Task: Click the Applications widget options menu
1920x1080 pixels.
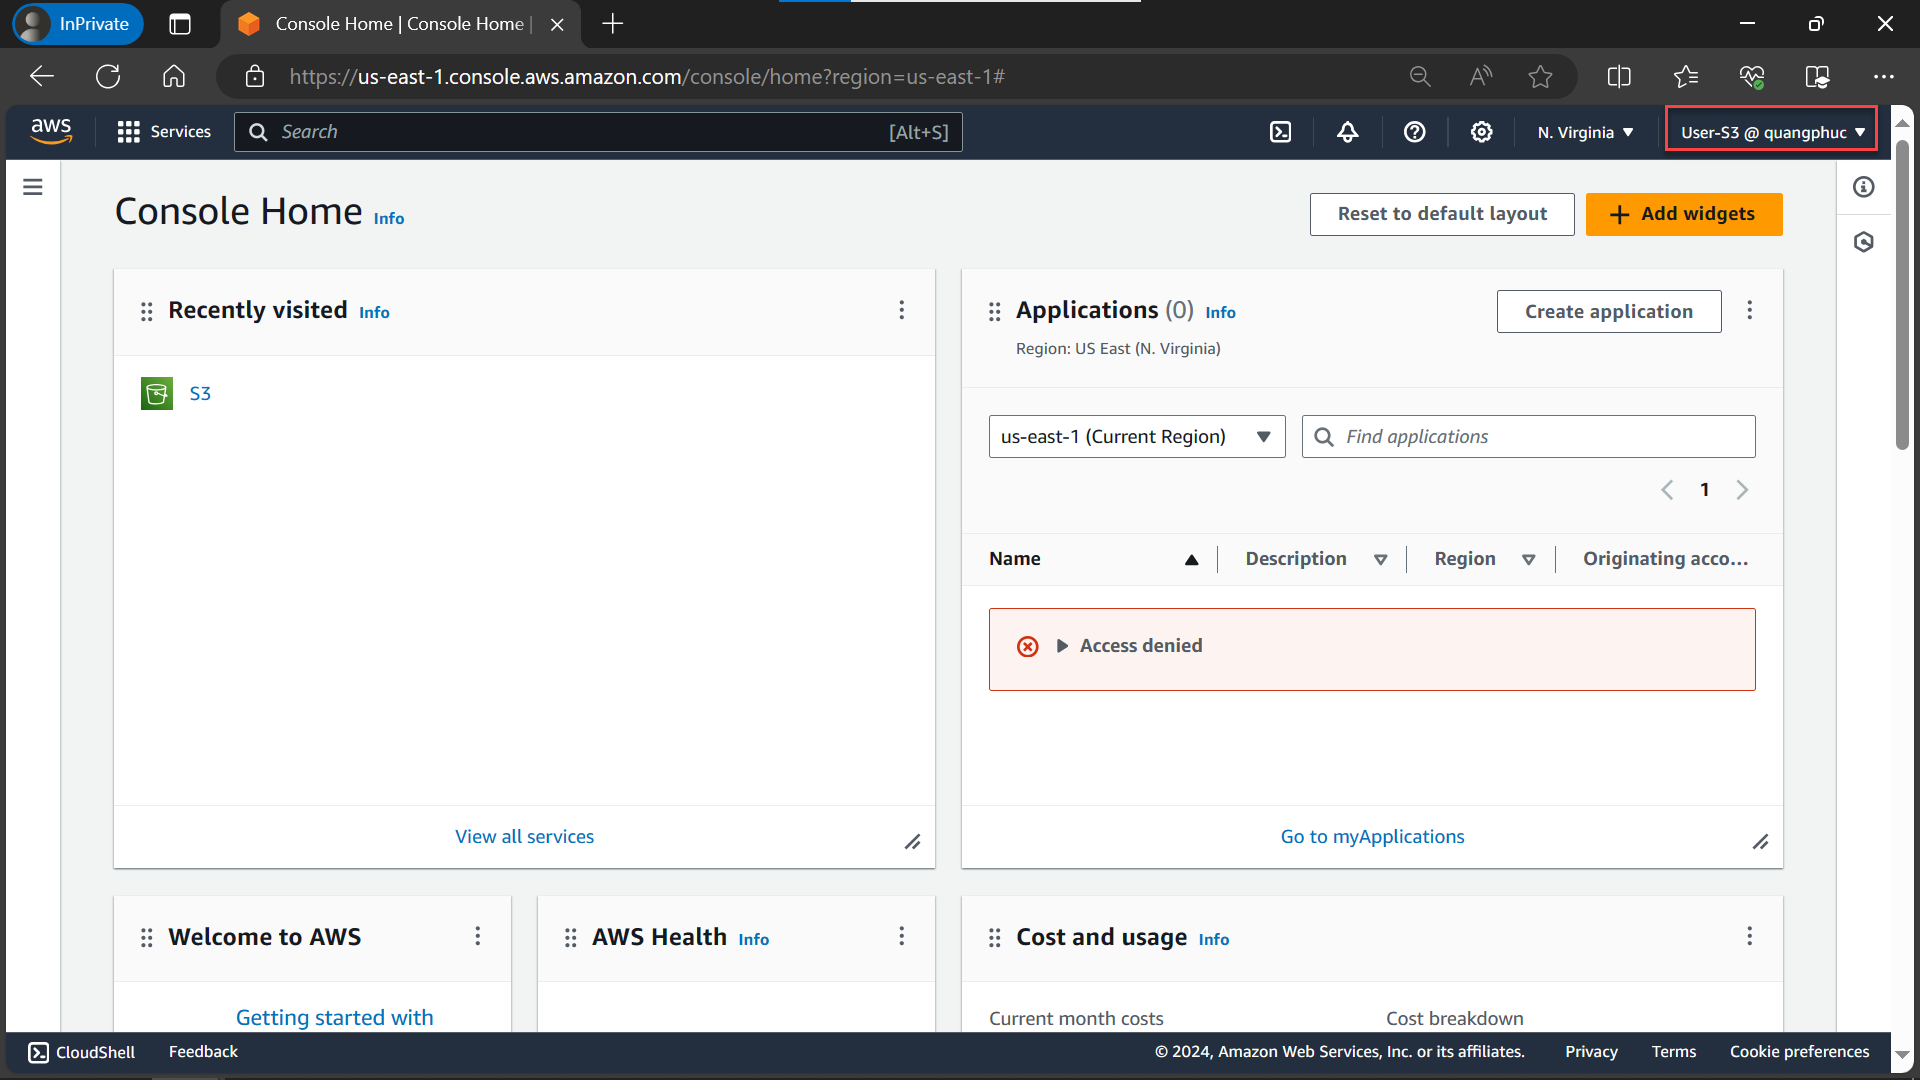Action: [1751, 310]
